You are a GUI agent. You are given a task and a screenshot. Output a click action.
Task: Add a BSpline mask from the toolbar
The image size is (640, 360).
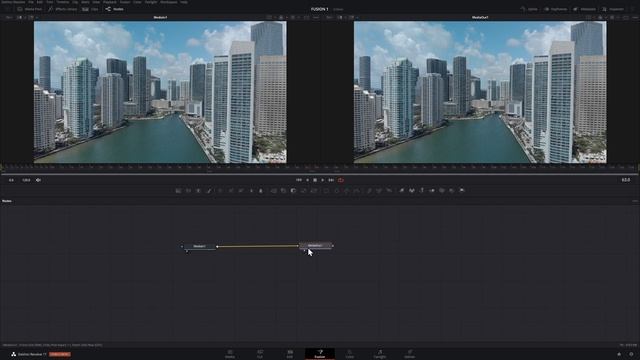(357, 190)
